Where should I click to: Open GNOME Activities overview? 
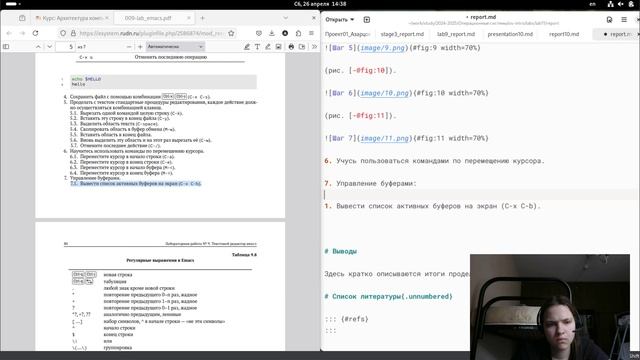[13, 4]
